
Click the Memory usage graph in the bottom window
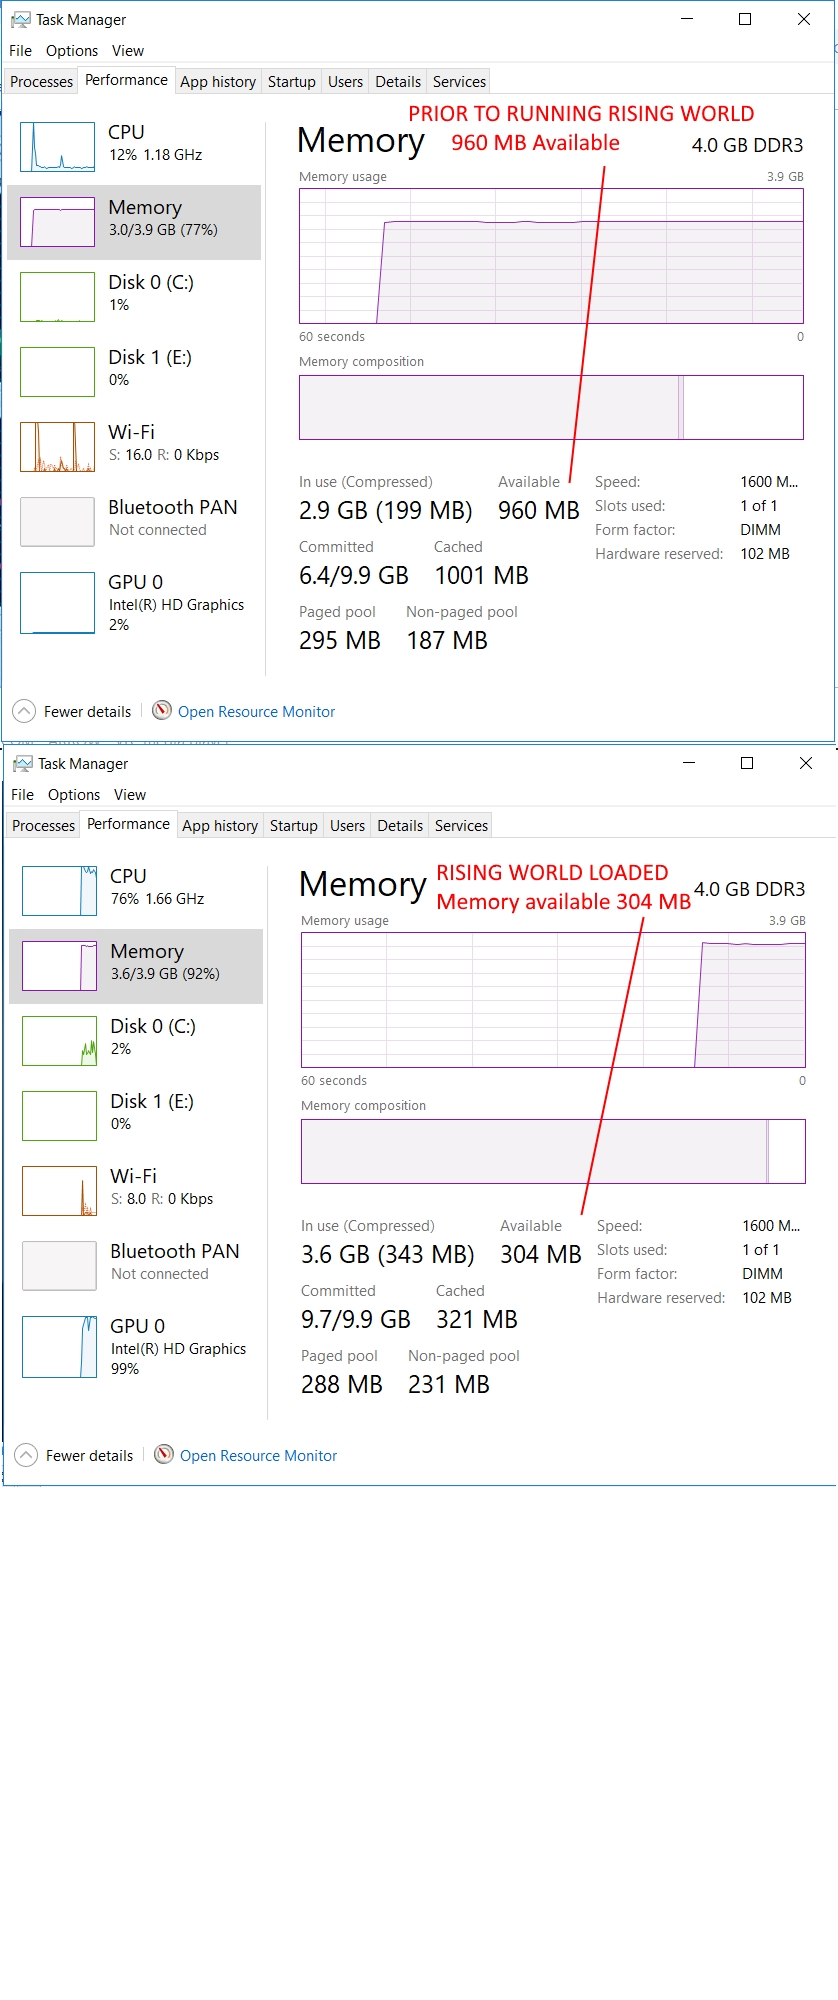click(553, 1000)
